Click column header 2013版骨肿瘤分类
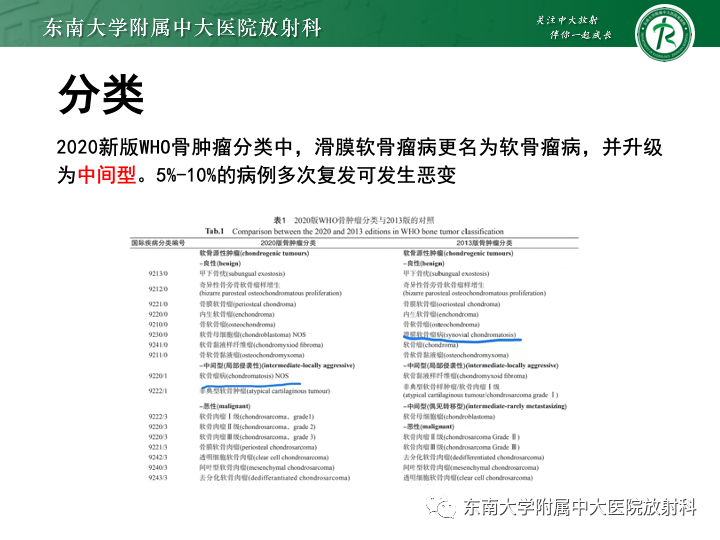720x540 pixels. [484, 242]
